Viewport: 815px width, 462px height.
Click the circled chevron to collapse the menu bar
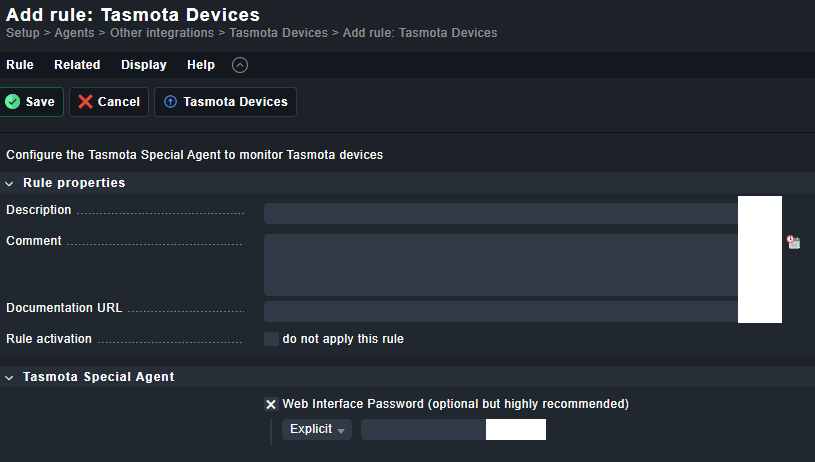click(239, 65)
